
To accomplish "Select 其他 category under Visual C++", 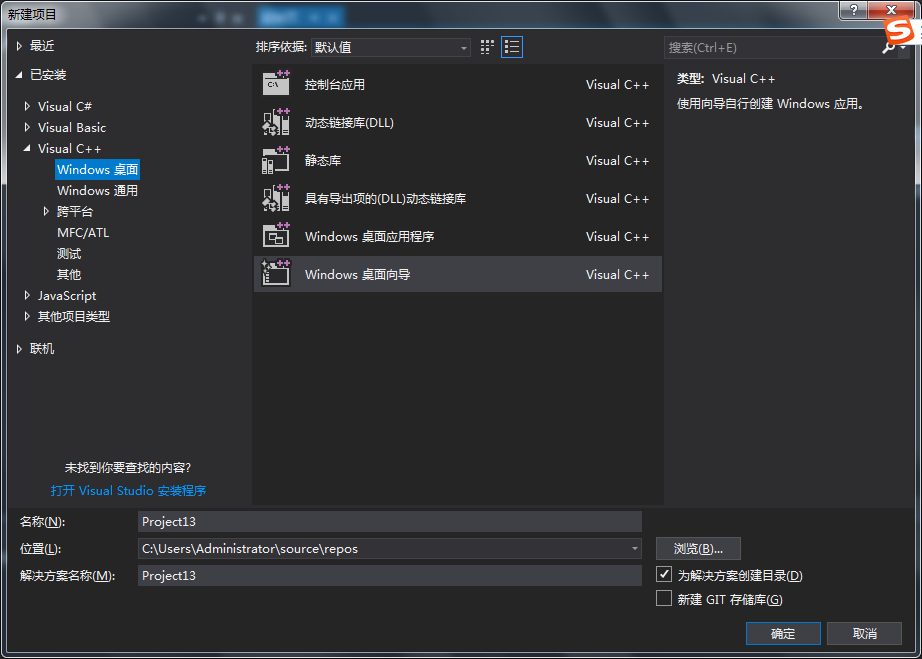I will point(69,275).
